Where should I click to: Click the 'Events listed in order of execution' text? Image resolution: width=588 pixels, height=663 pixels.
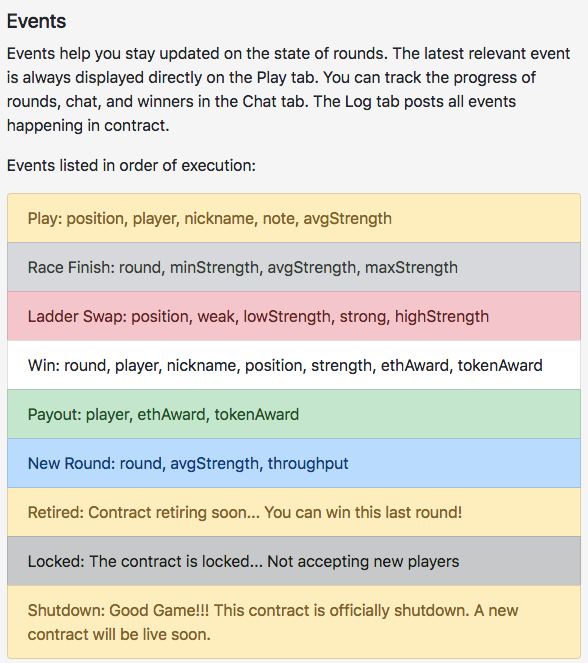(x=131, y=165)
